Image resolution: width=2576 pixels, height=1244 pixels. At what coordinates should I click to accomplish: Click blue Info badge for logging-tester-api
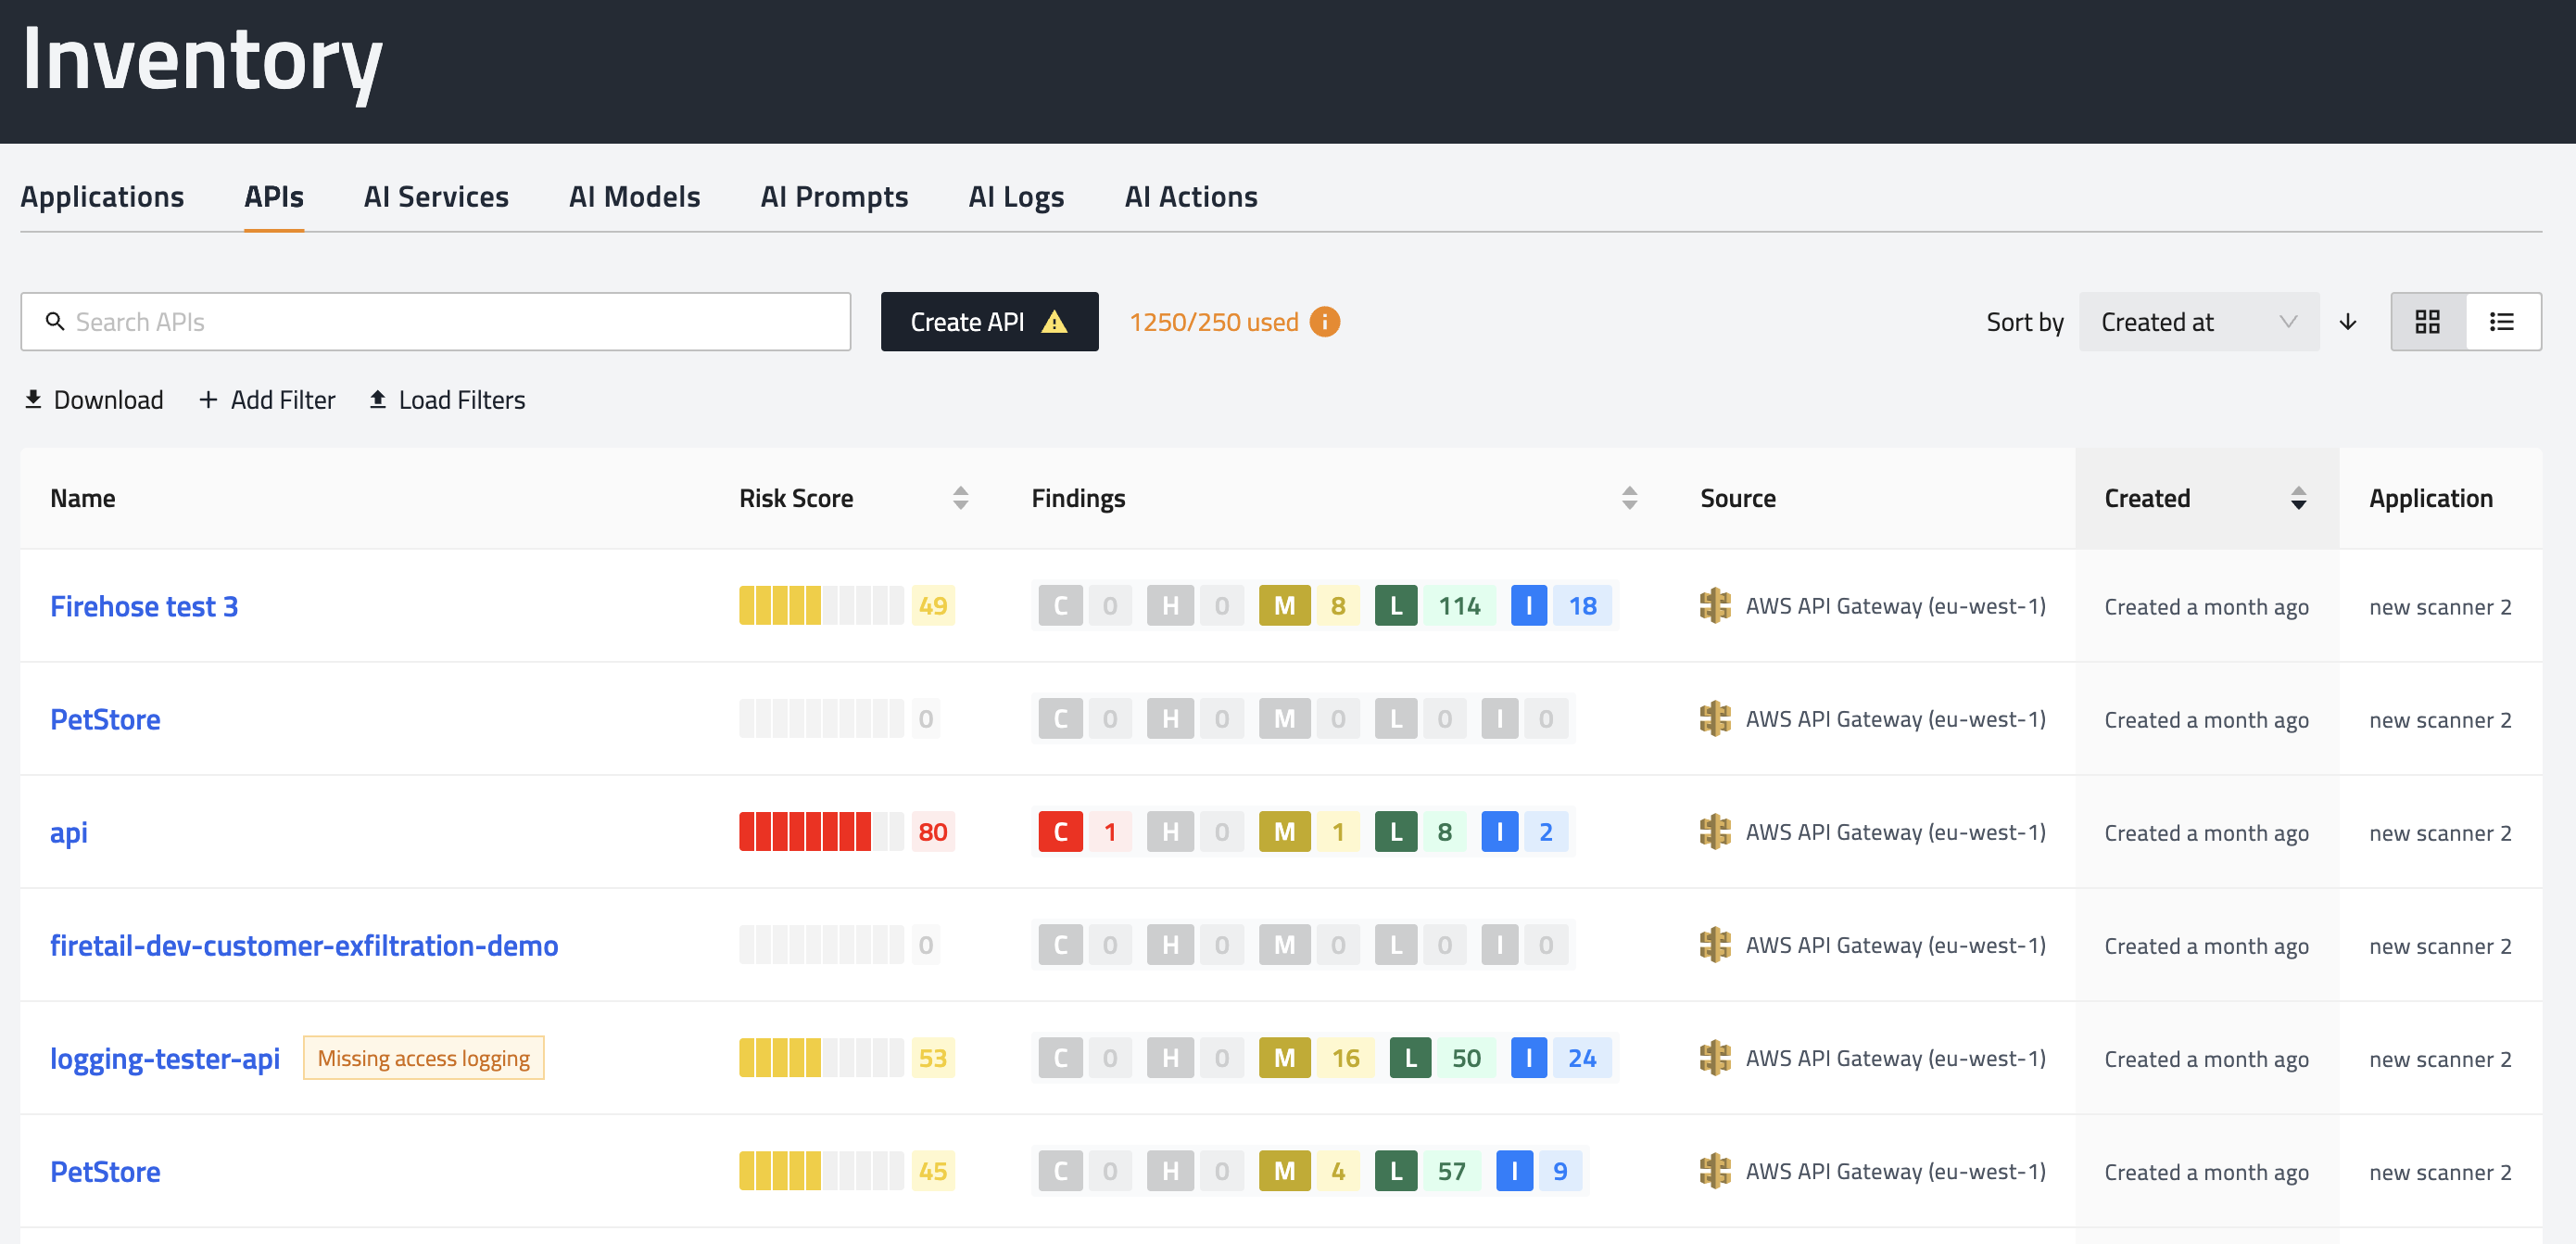[x=1528, y=1058]
